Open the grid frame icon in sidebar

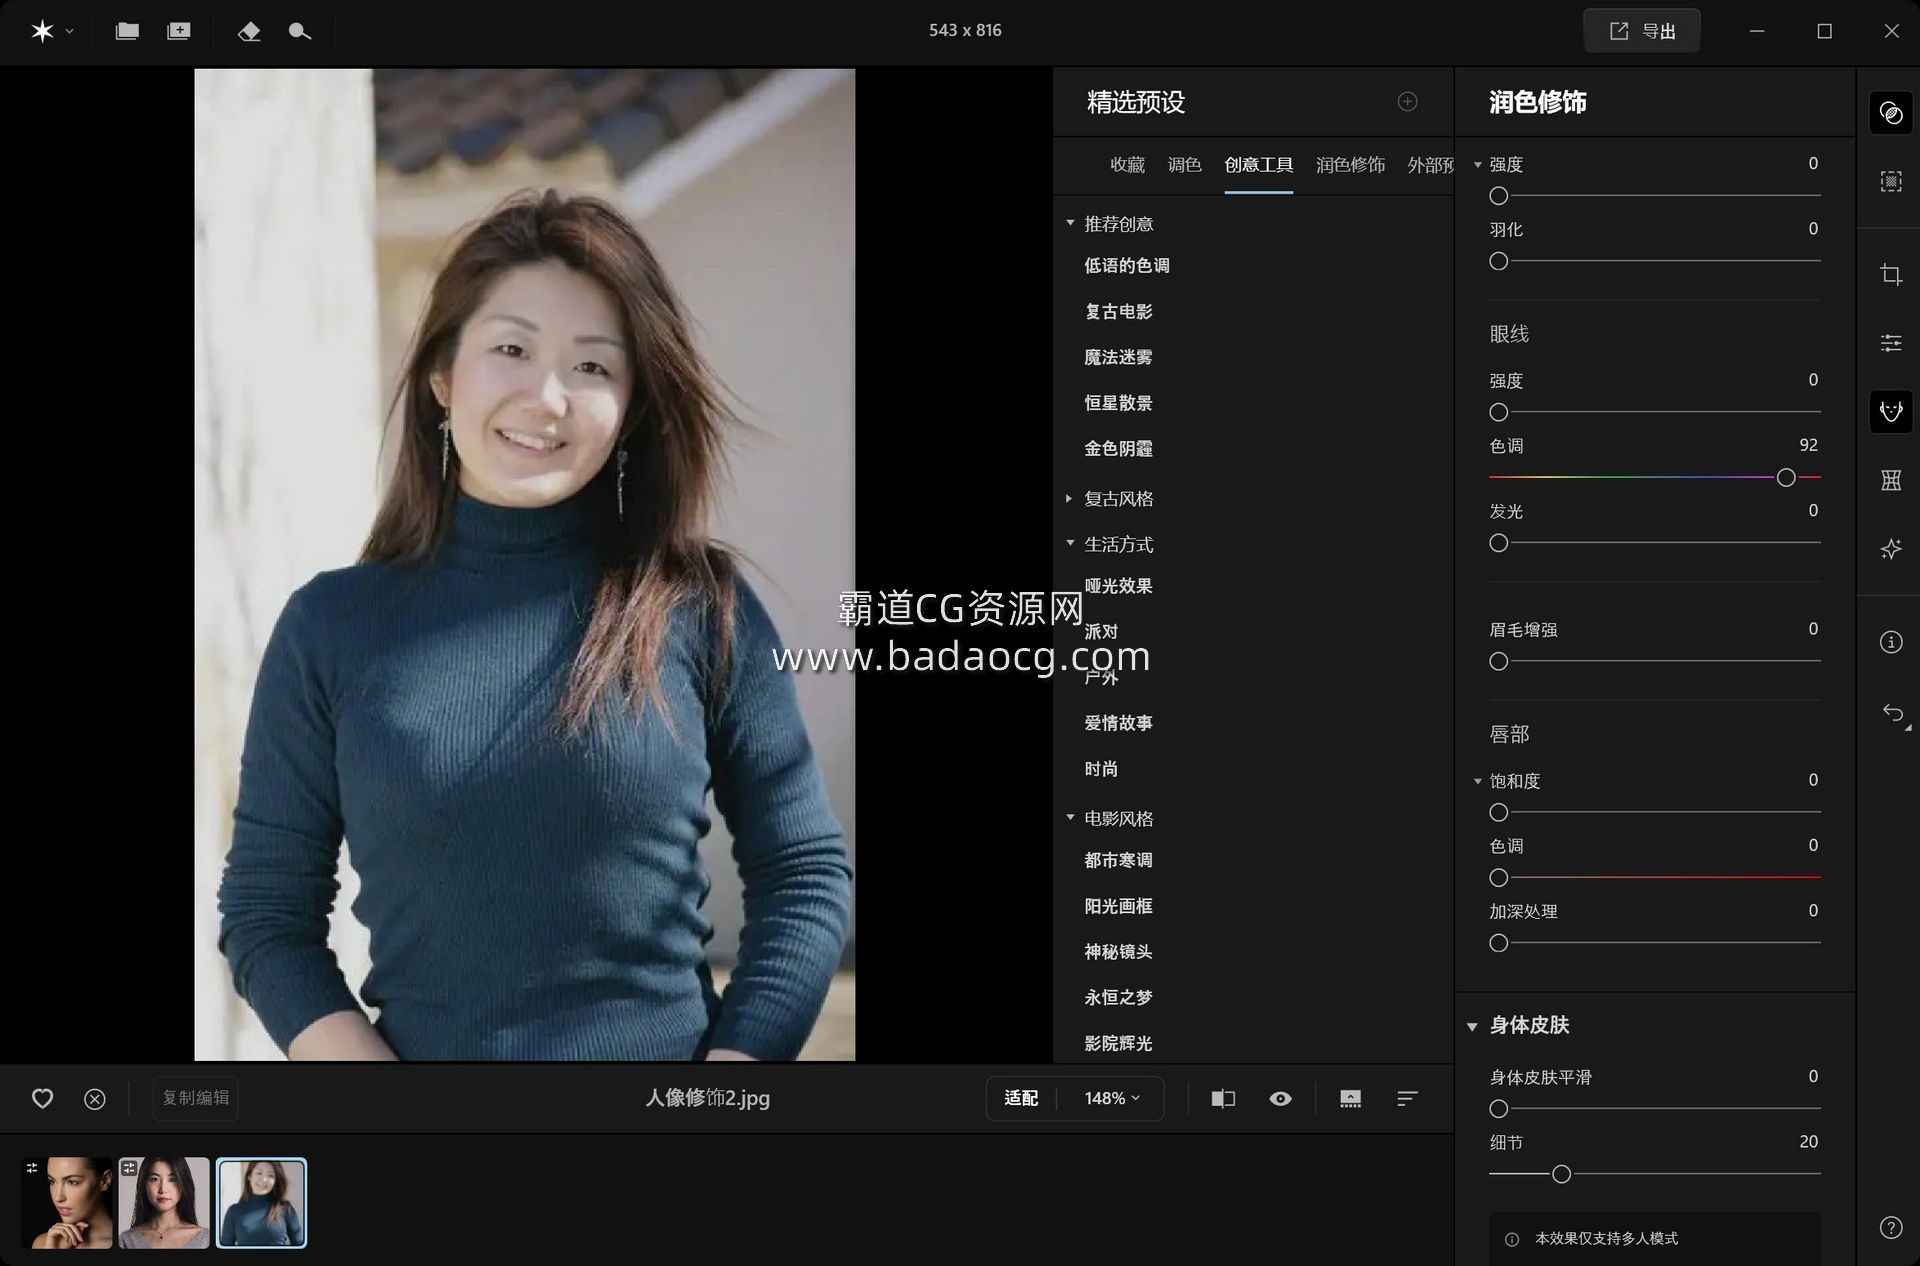1890,480
